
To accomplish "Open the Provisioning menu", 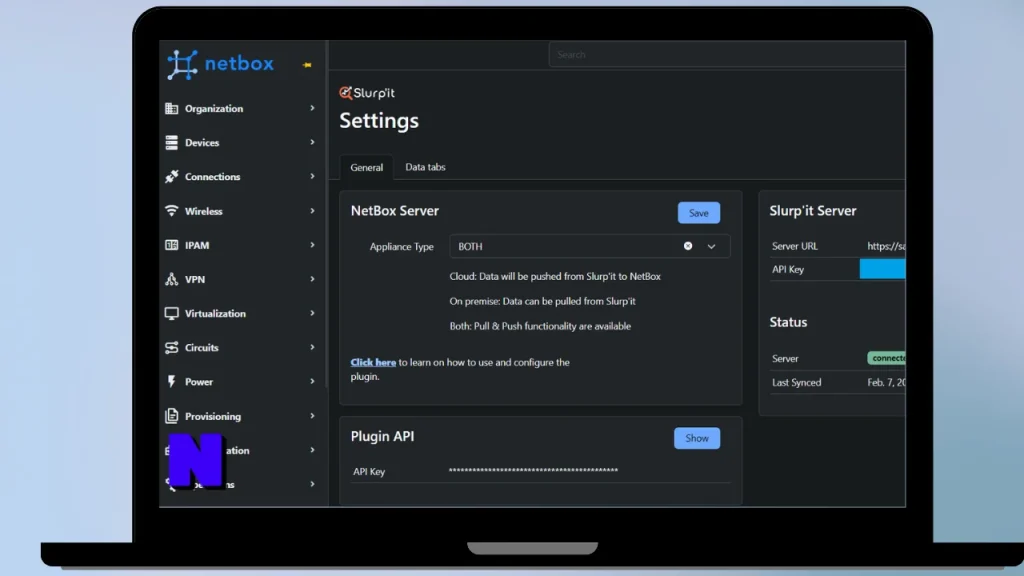I will coord(240,416).
